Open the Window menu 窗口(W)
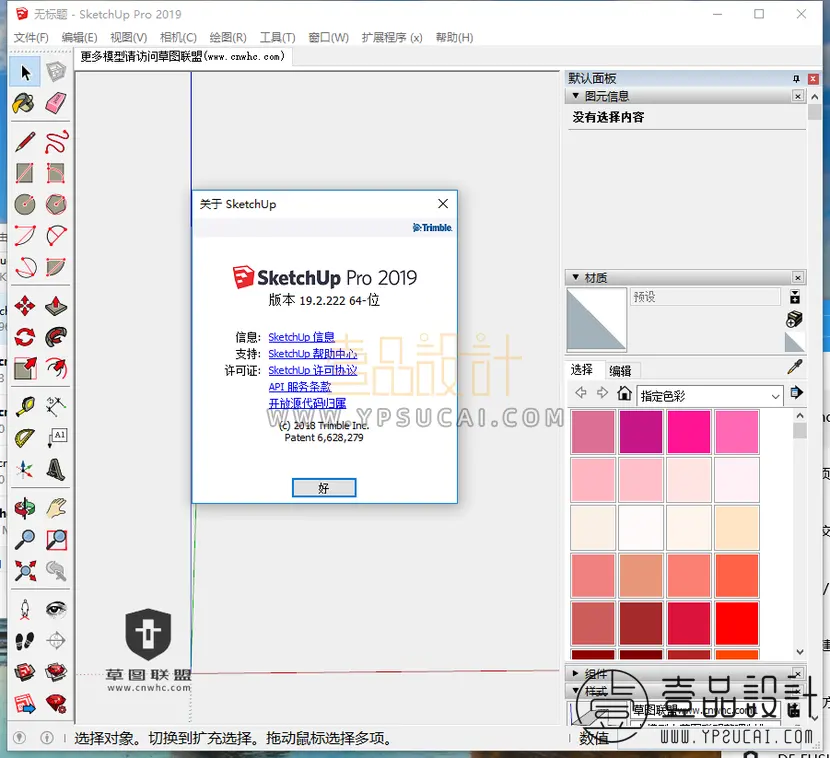 [x=328, y=38]
